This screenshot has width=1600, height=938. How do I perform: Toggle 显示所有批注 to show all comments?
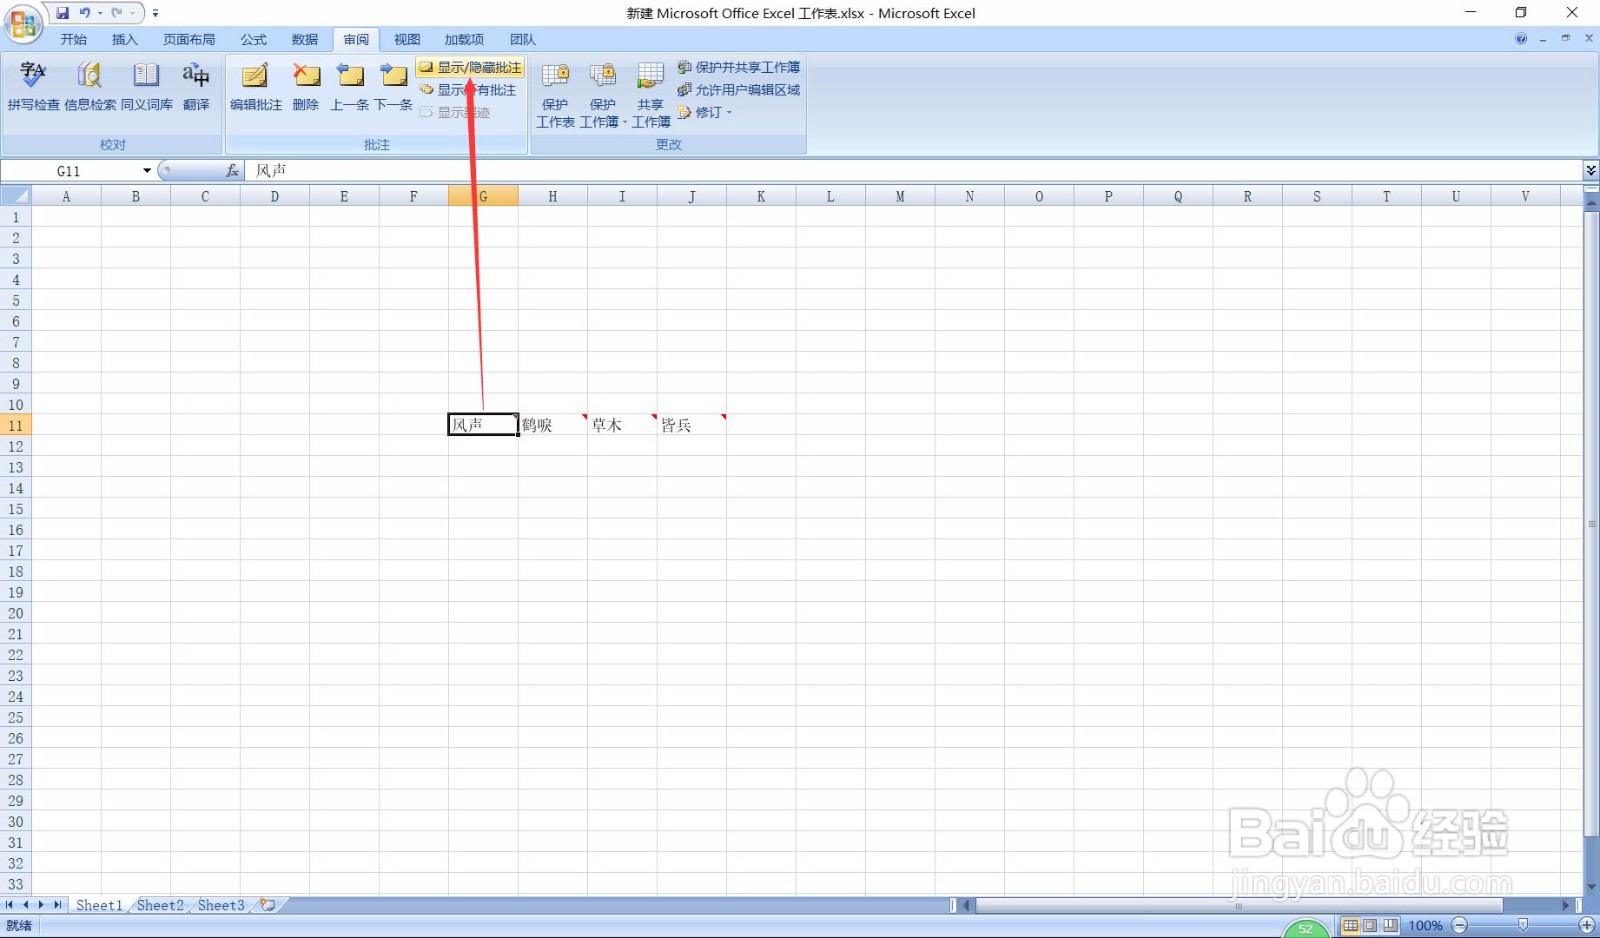pos(467,90)
